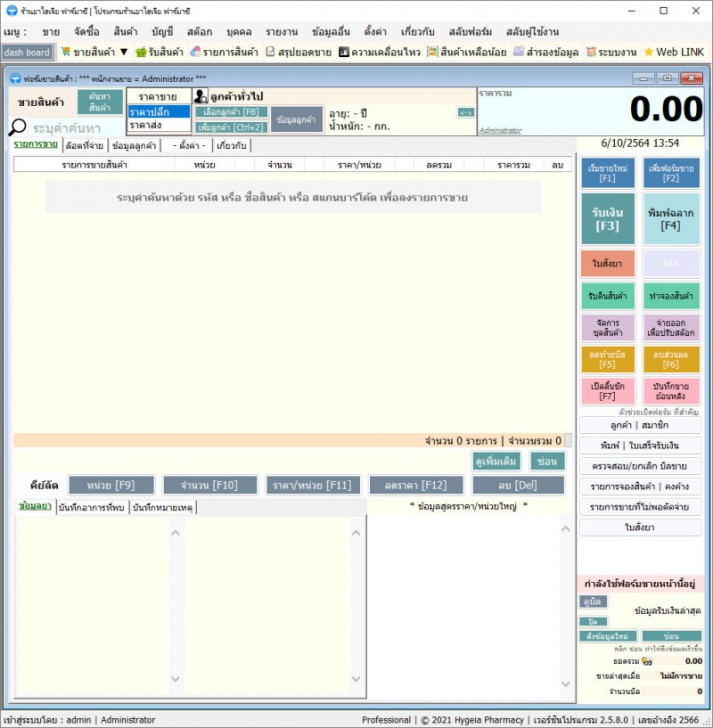Image resolution: width=713 pixels, height=728 pixels.
Task: Open the สต๊อก menu
Action: pos(200,32)
